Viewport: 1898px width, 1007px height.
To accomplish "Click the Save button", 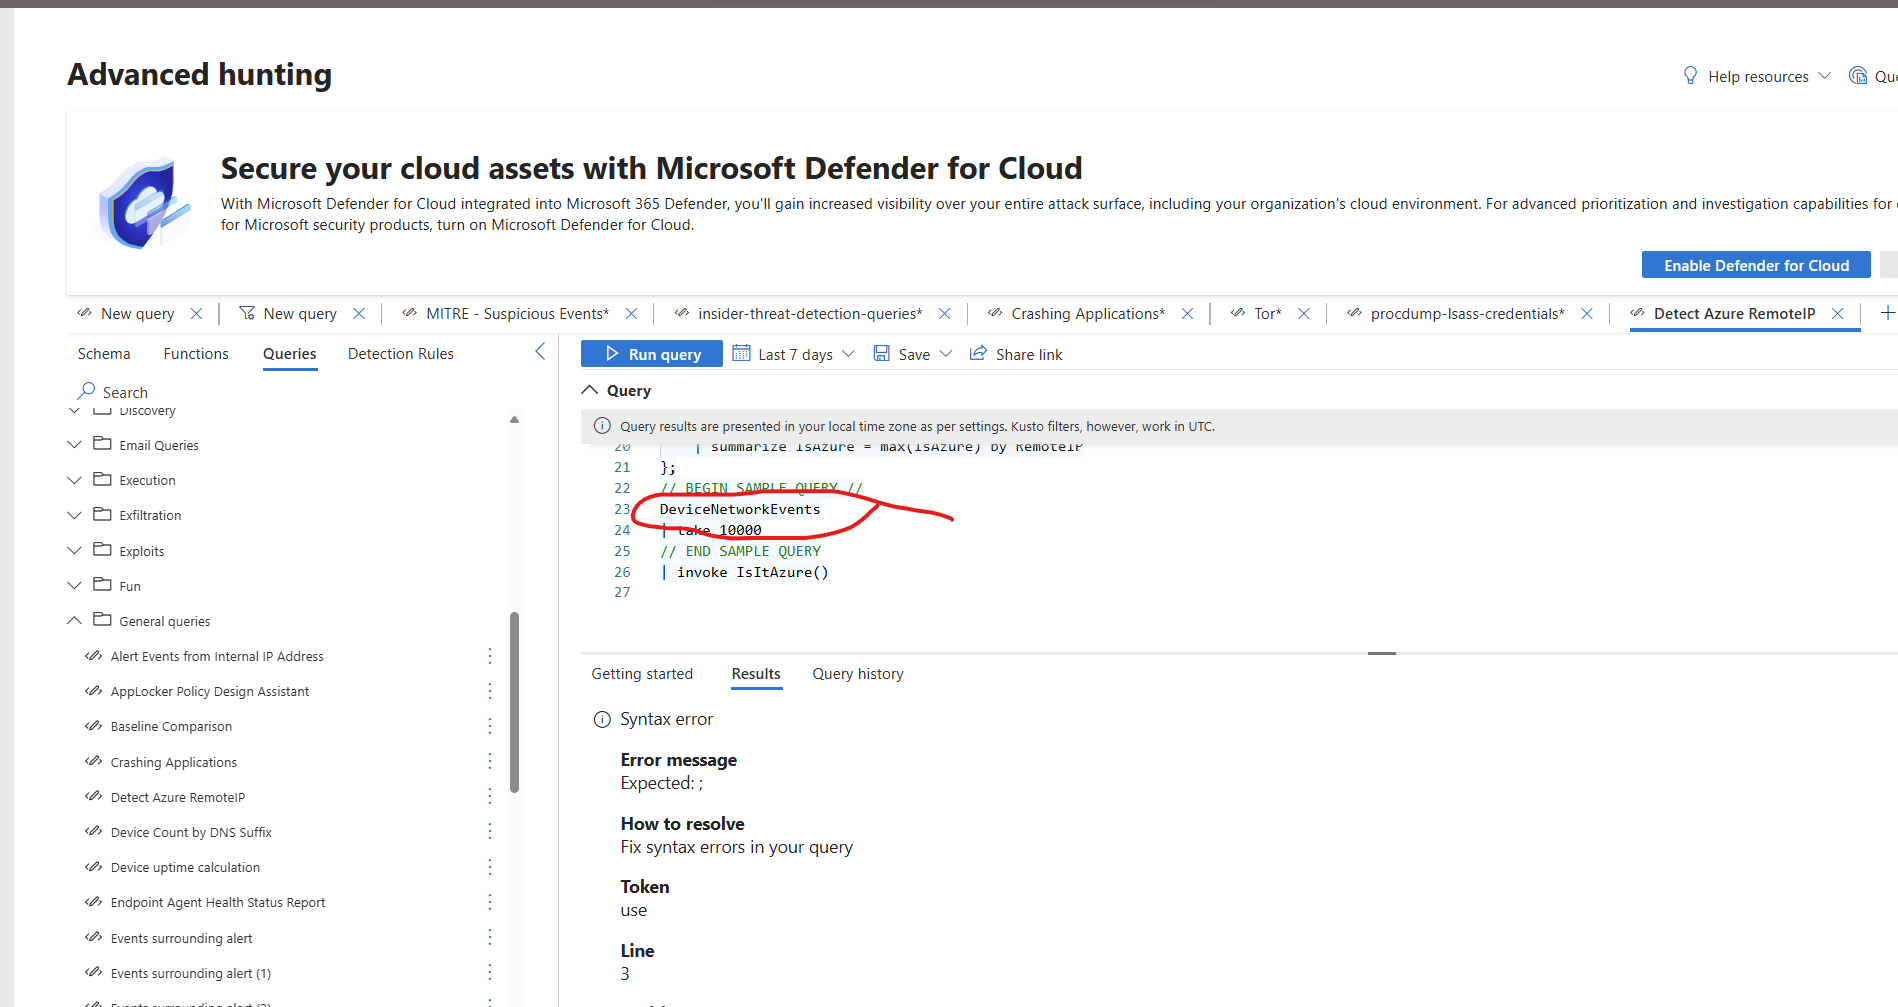I will (x=902, y=354).
